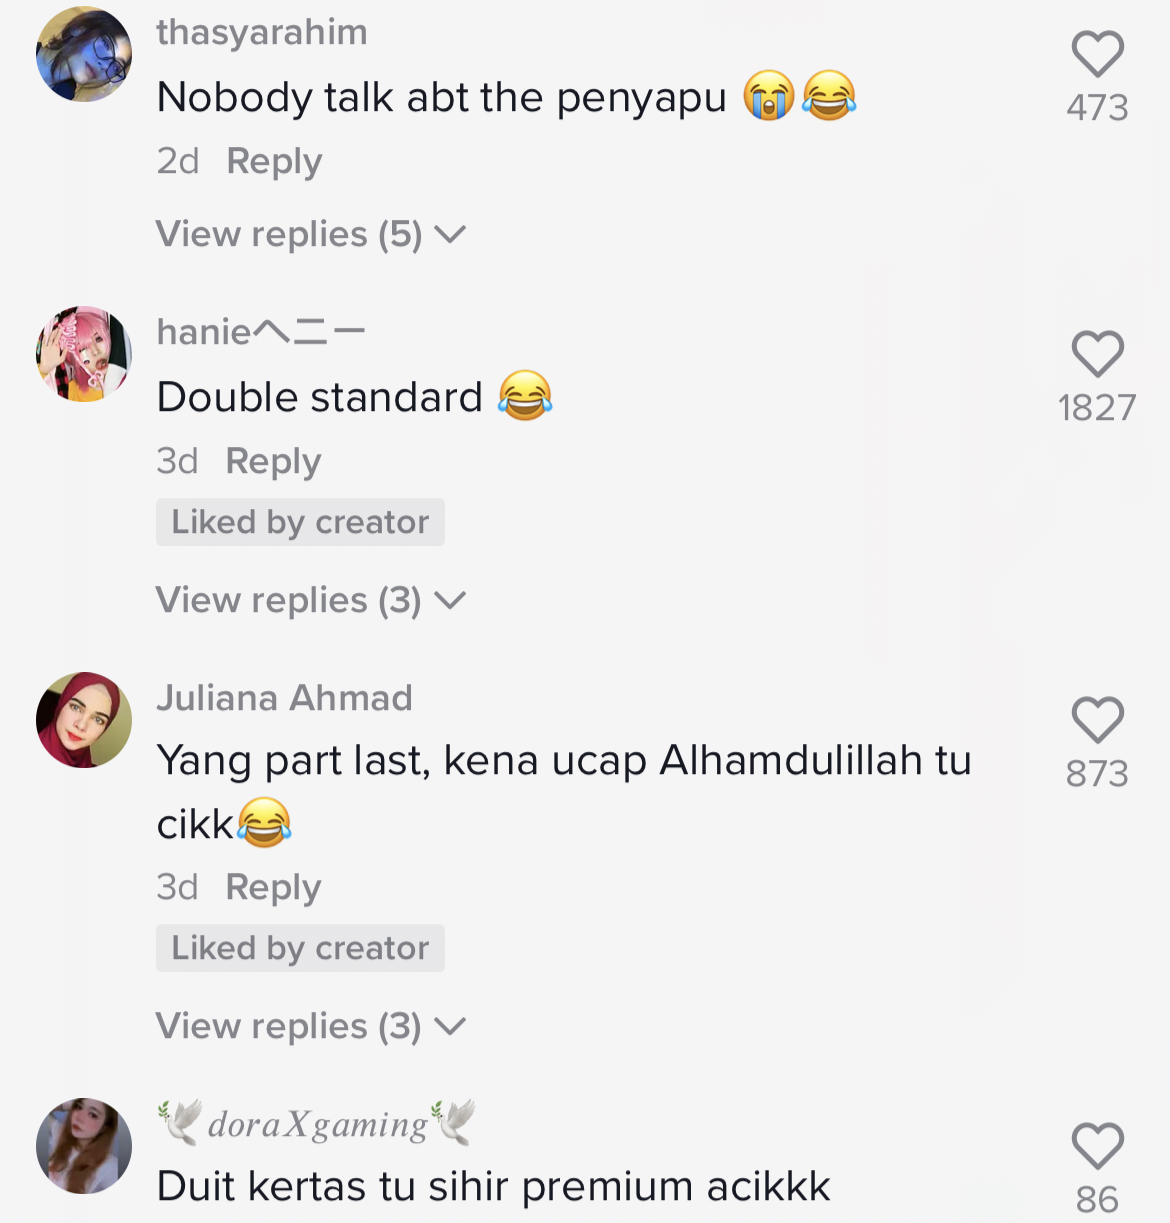
Task: Like thasyarahim's comment with heart icon
Action: [x=1097, y=54]
